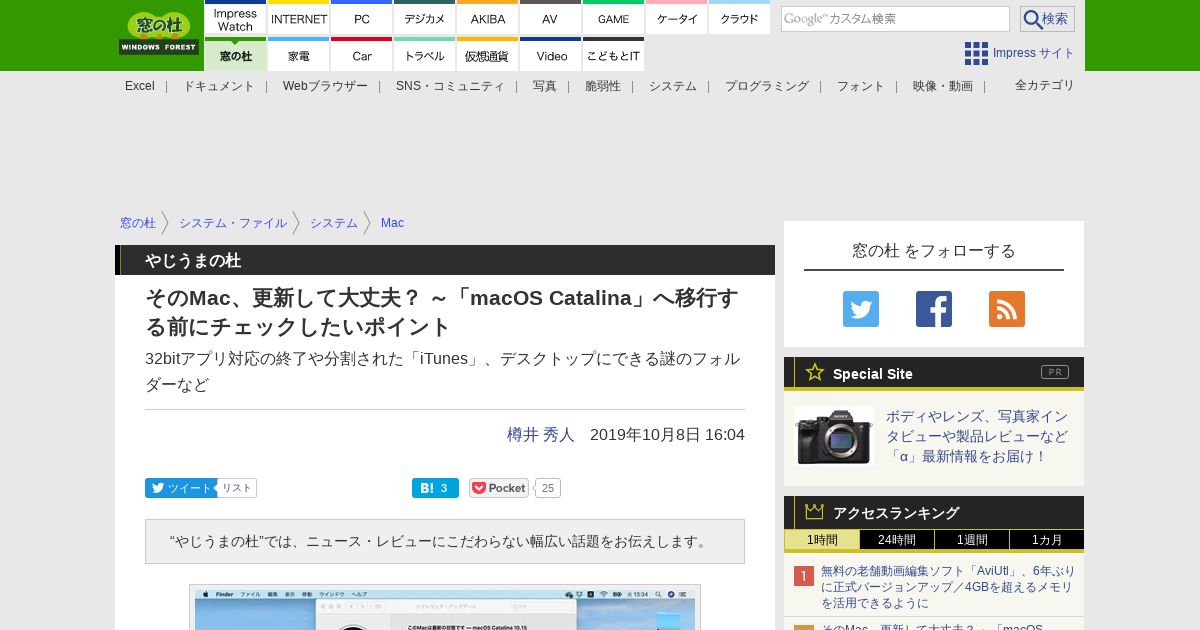Open the PC site tab
Viewport: 1200px width, 630px height.
click(362, 19)
